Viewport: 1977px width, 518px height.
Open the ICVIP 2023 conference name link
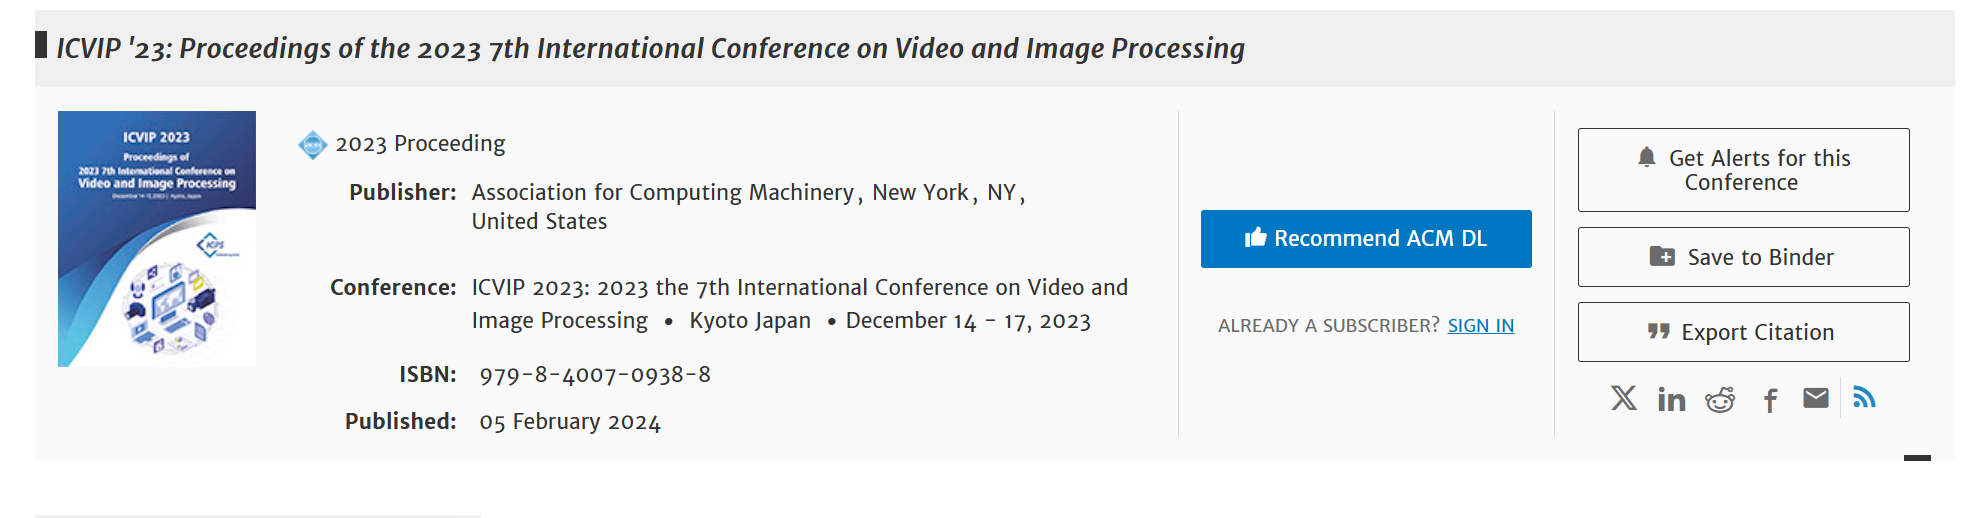point(800,303)
